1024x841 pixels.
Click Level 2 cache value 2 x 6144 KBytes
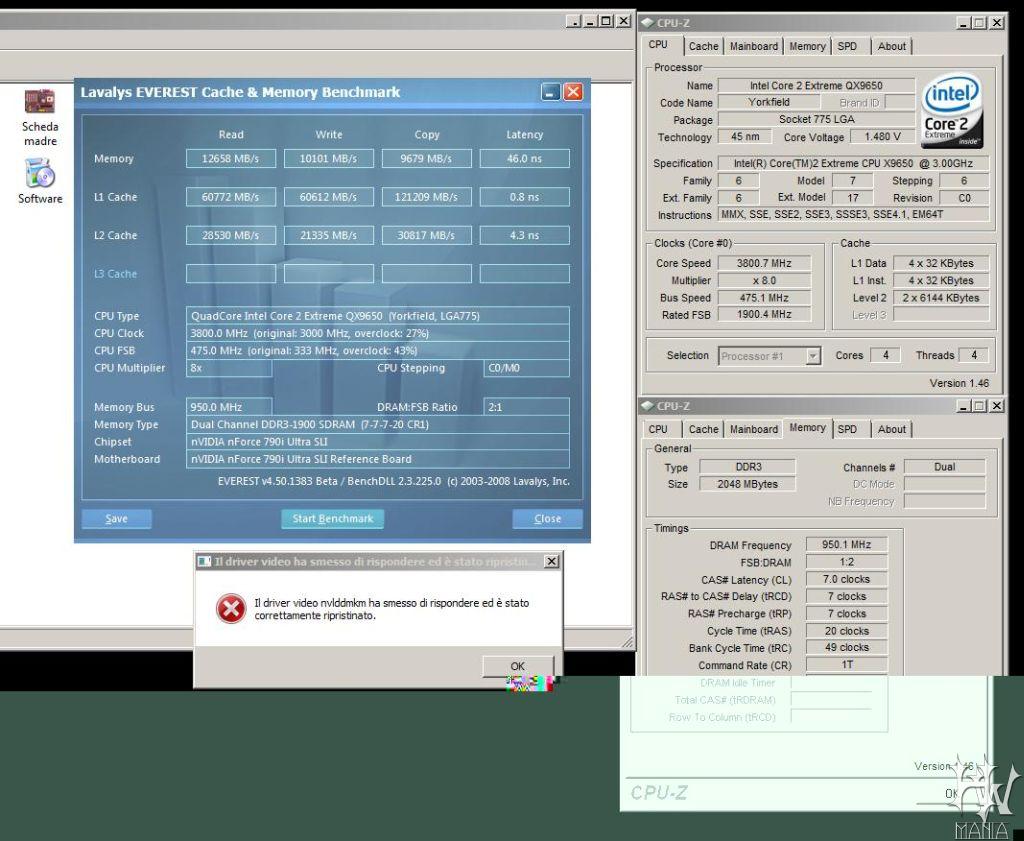pos(941,298)
